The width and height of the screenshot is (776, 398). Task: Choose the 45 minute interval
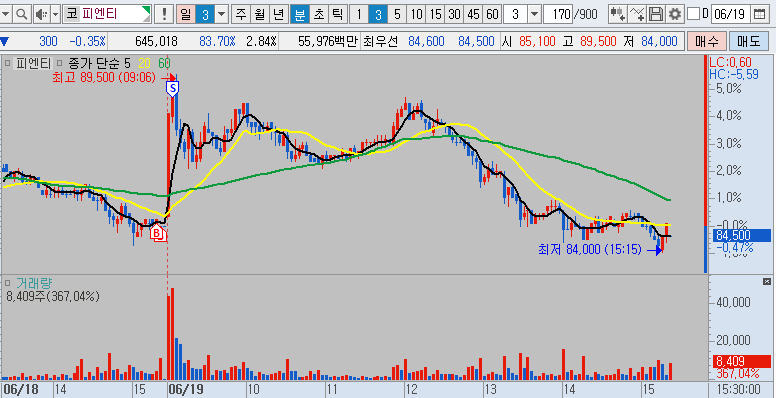click(x=474, y=14)
